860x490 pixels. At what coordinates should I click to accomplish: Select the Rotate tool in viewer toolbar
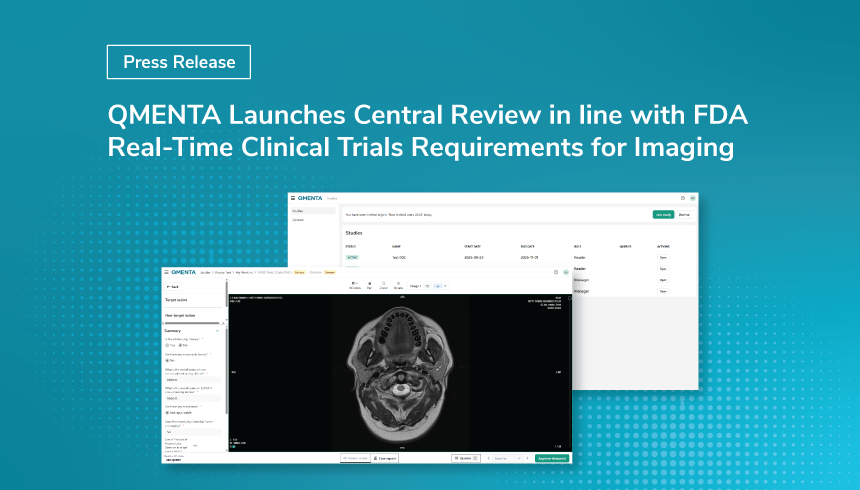pyautogui.click(x=398, y=285)
